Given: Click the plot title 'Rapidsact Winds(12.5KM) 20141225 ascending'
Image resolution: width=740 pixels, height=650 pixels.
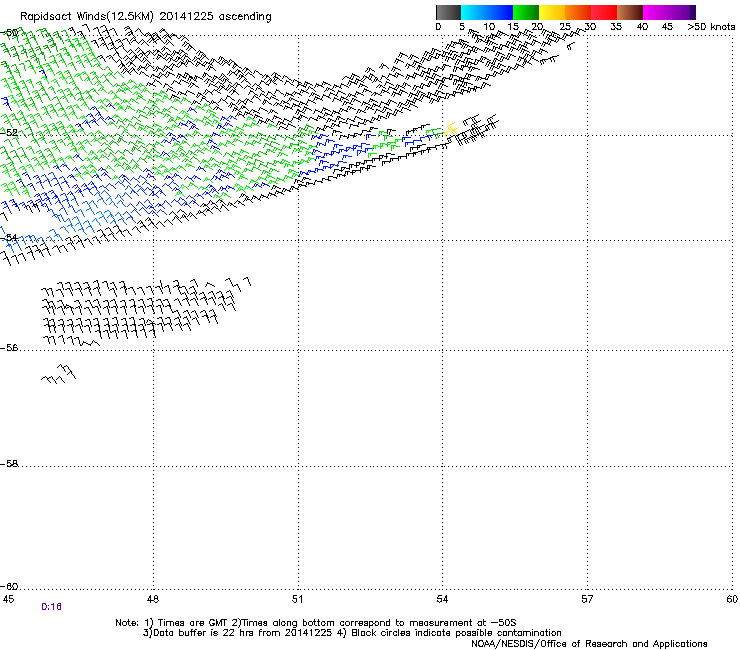Looking at the screenshot, I should click(146, 17).
